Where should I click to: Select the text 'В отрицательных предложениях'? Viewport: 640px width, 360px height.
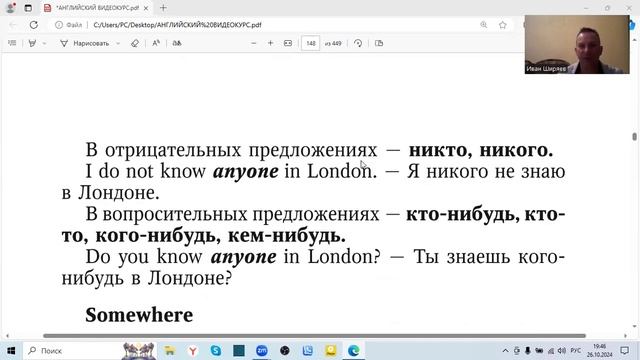(231, 150)
